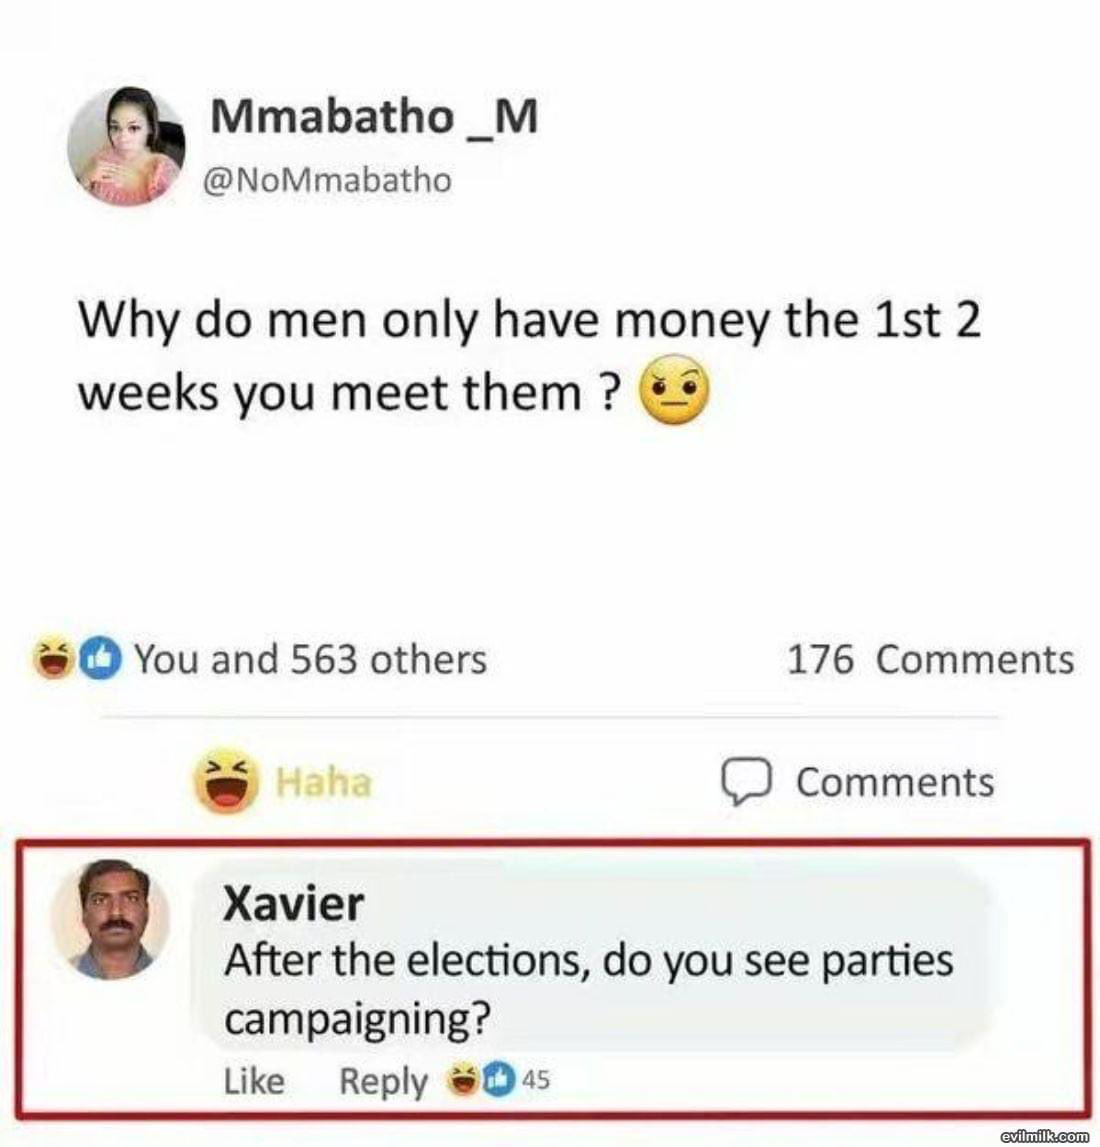Click the blue thumbs-up icon beside the reaction count
This screenshot has width=1100, height=1147.
point(99,658)
